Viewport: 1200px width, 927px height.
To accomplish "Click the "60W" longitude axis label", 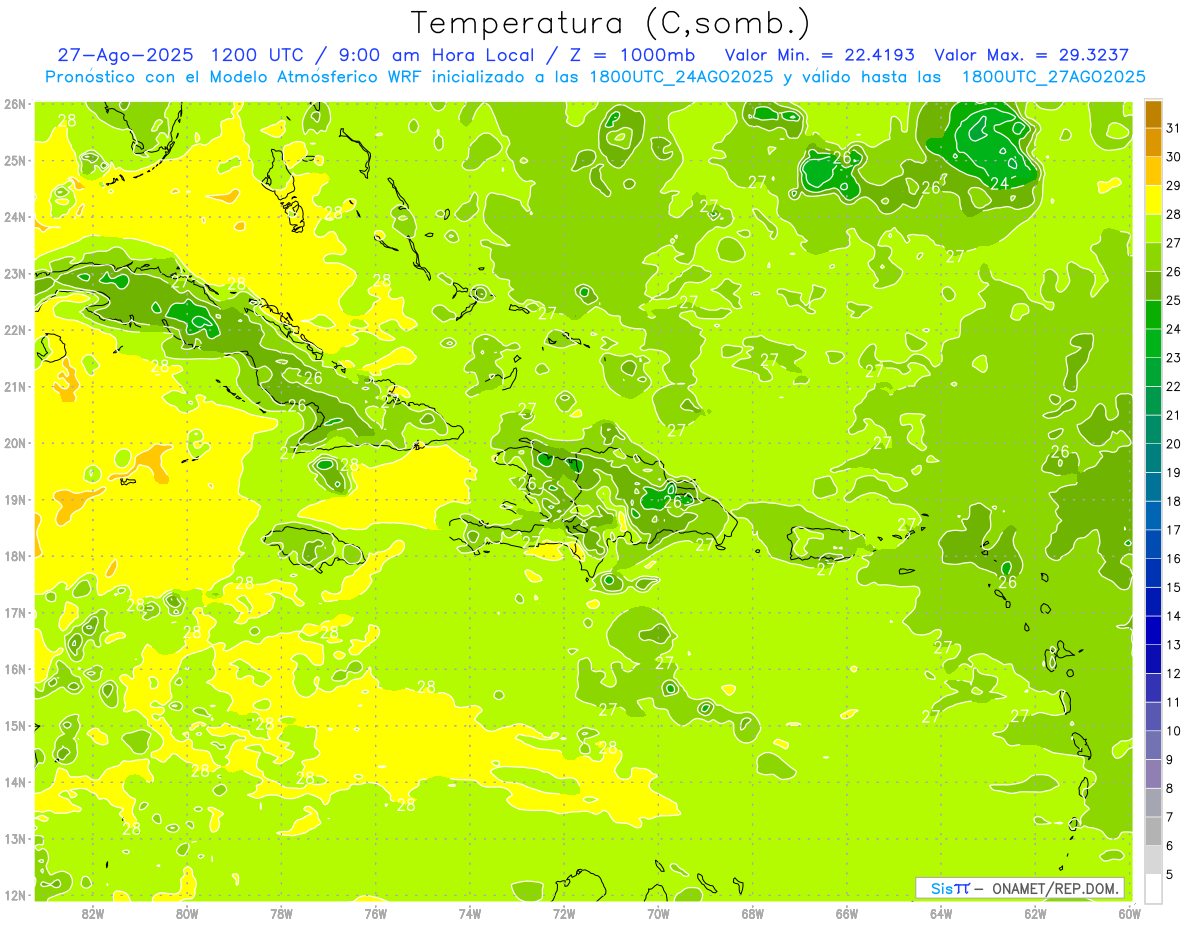I will [1129, 913].
